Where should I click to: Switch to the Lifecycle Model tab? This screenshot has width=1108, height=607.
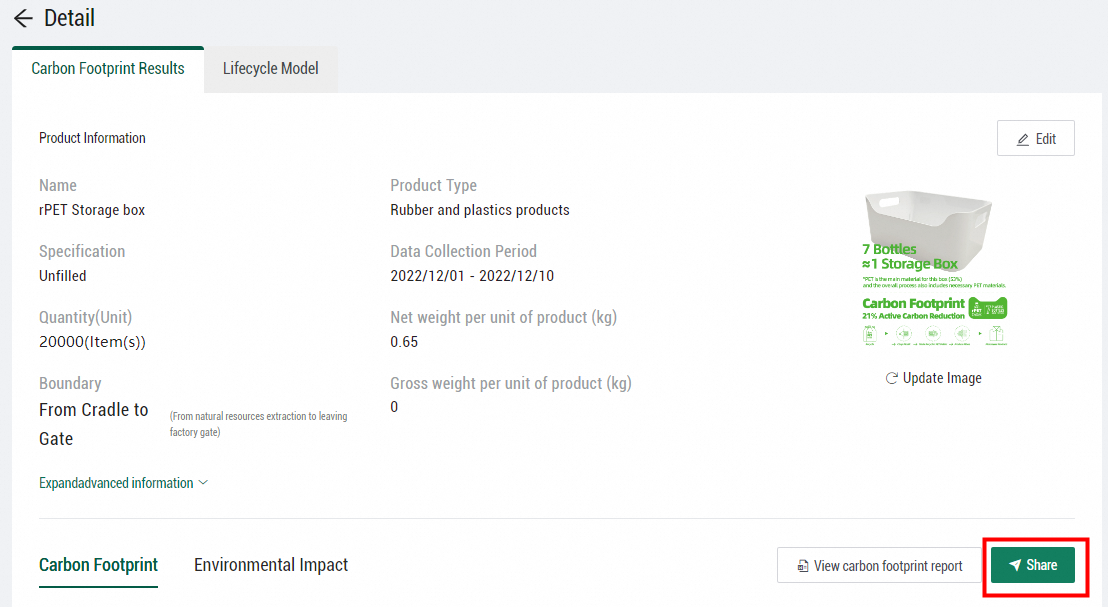270,69
